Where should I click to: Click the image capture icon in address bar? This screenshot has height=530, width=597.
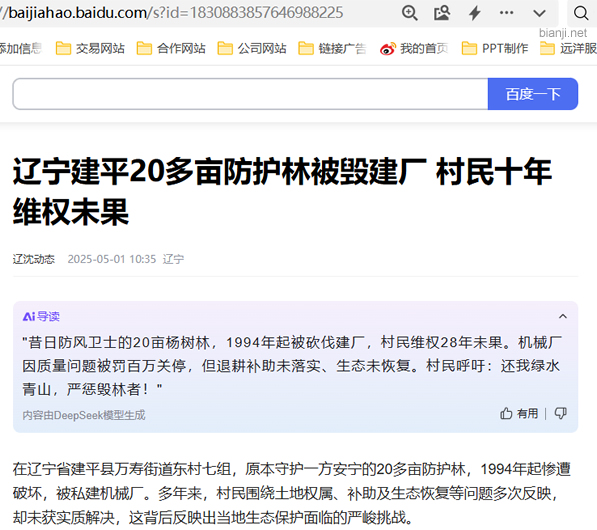tap(442, 13)
